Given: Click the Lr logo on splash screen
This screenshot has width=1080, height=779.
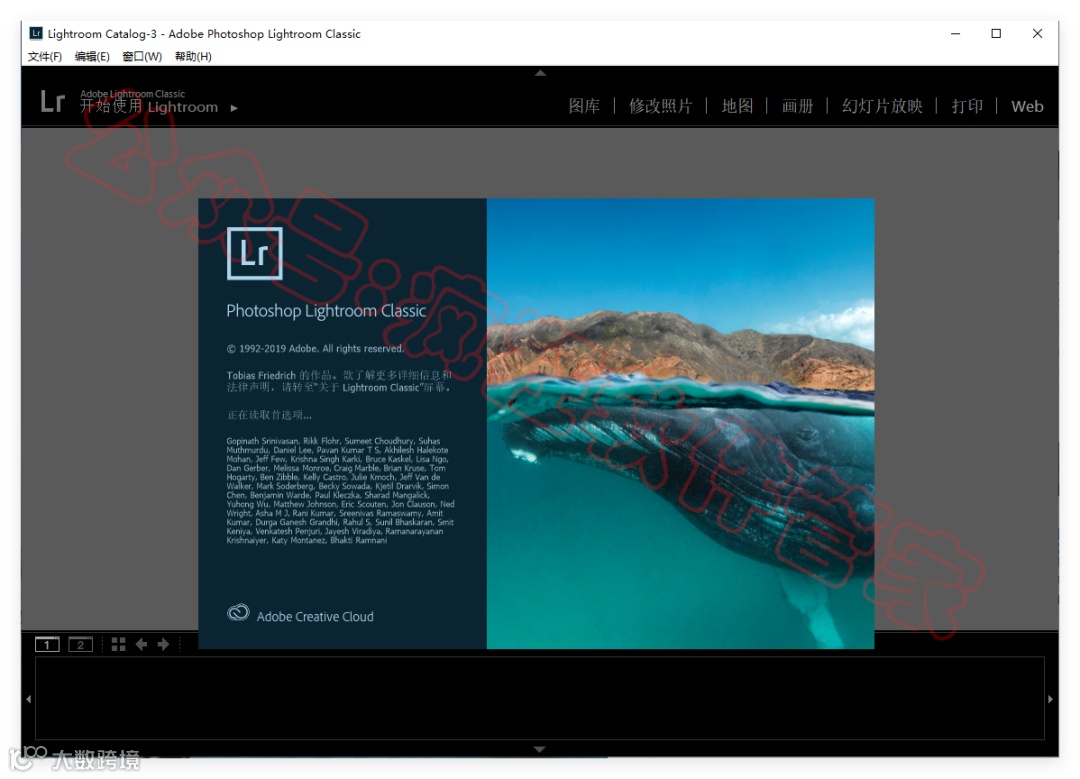Looking at the screenshot, I should pyautogui.click(x=255, y=253).
